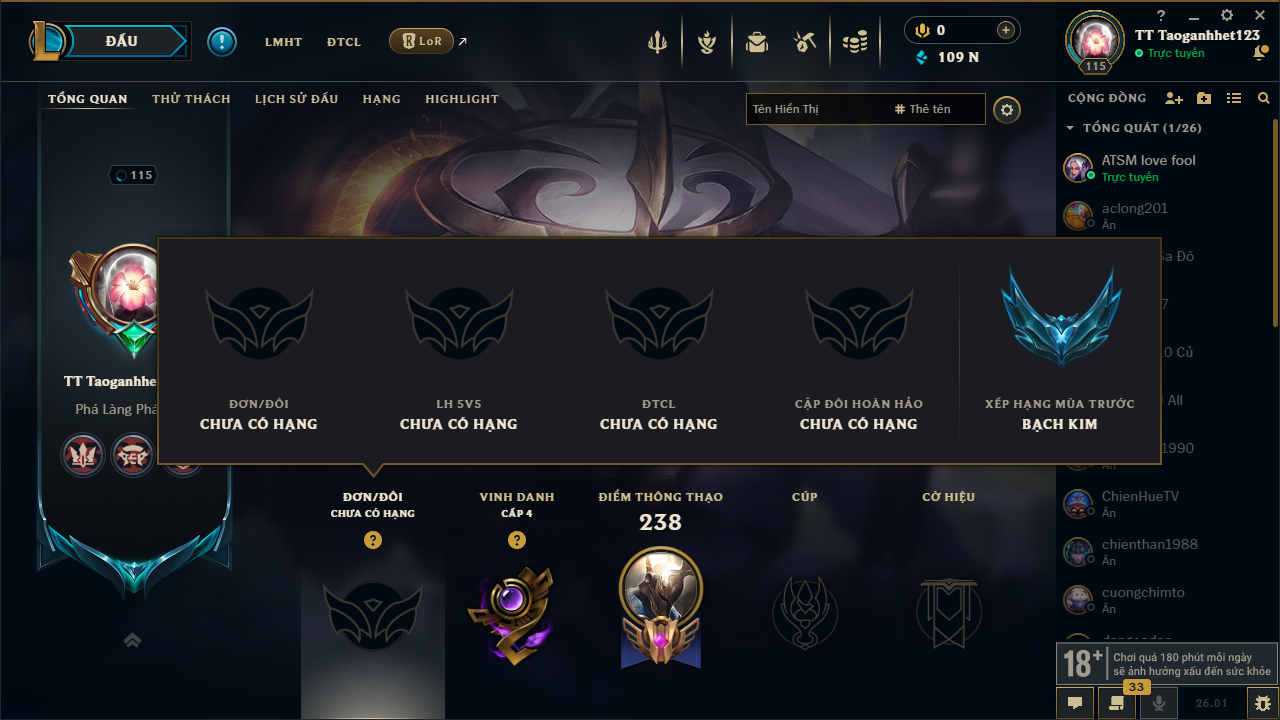This screenshot has width=1280, height=720.
Task: Open the collection backpack icon
Action: [757, 42]
